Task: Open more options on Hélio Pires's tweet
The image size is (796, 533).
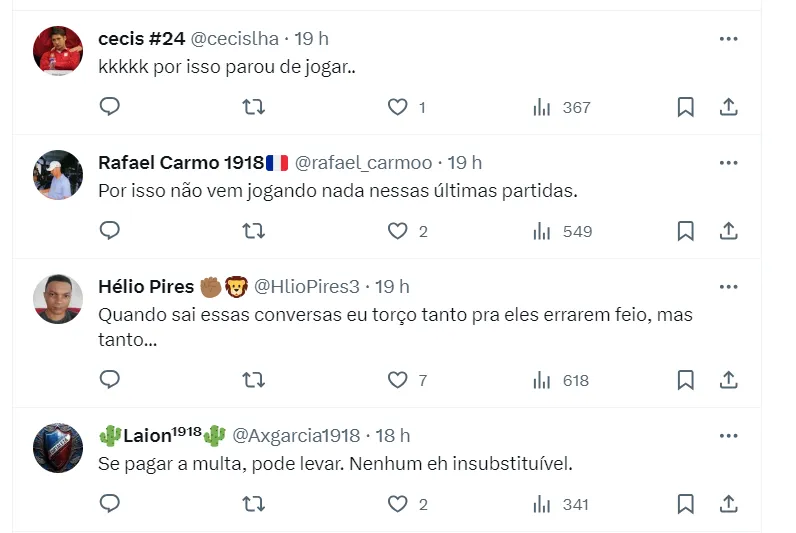Action: (729, 287)
